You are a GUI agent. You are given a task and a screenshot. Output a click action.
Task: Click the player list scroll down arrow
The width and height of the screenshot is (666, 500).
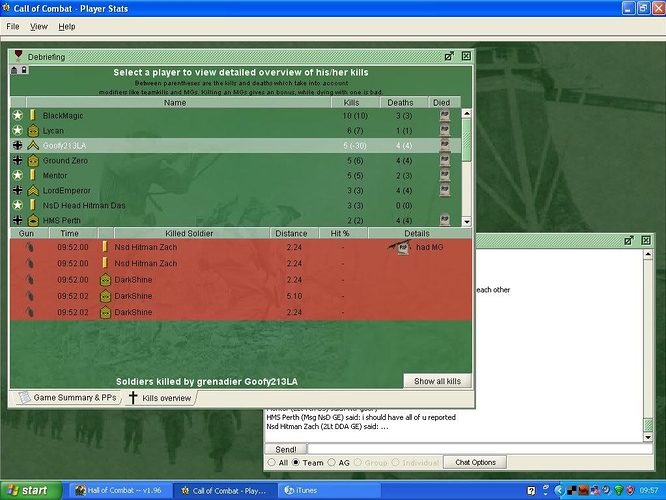coord(466,221)
